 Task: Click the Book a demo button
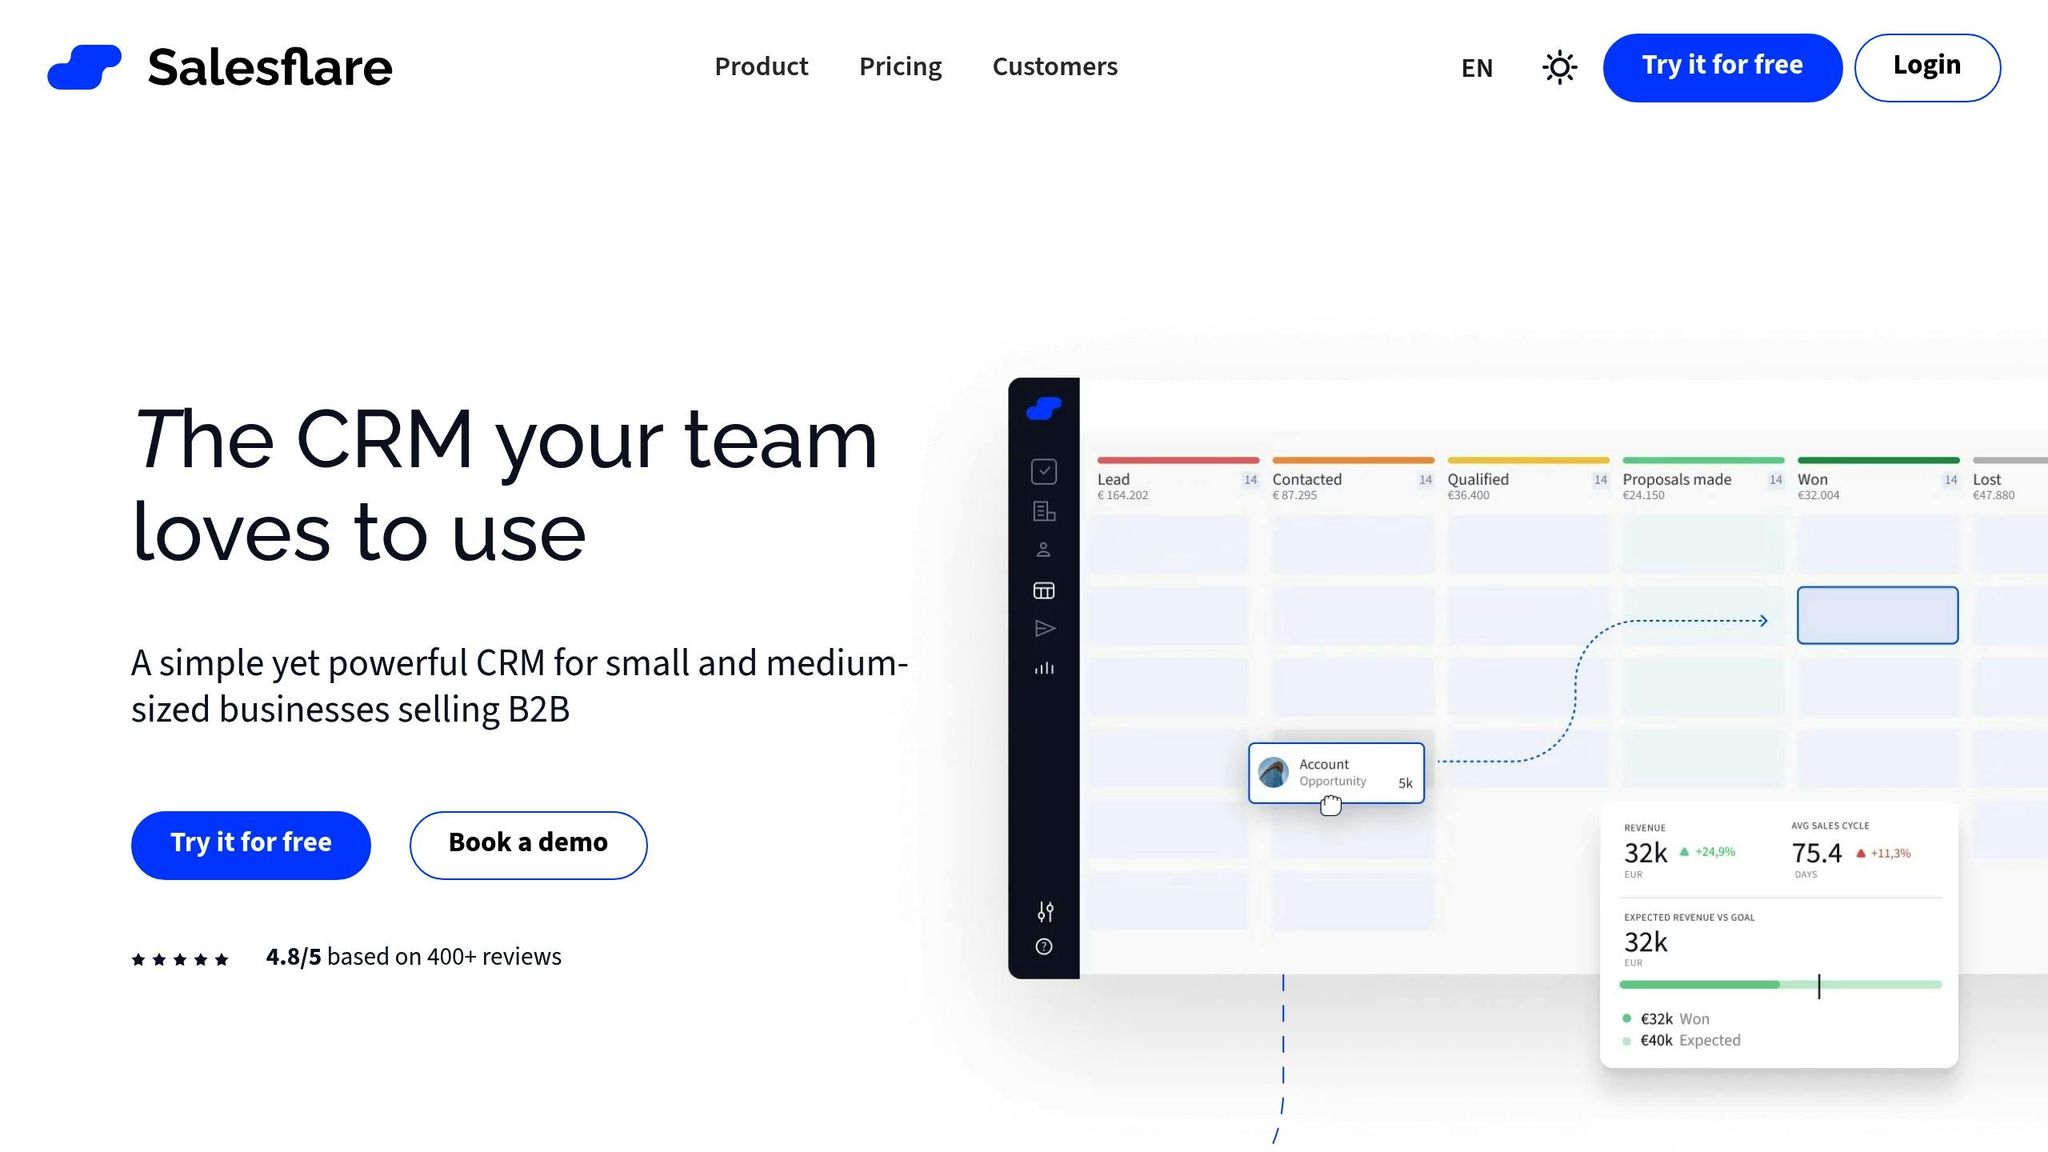(528, 844)
